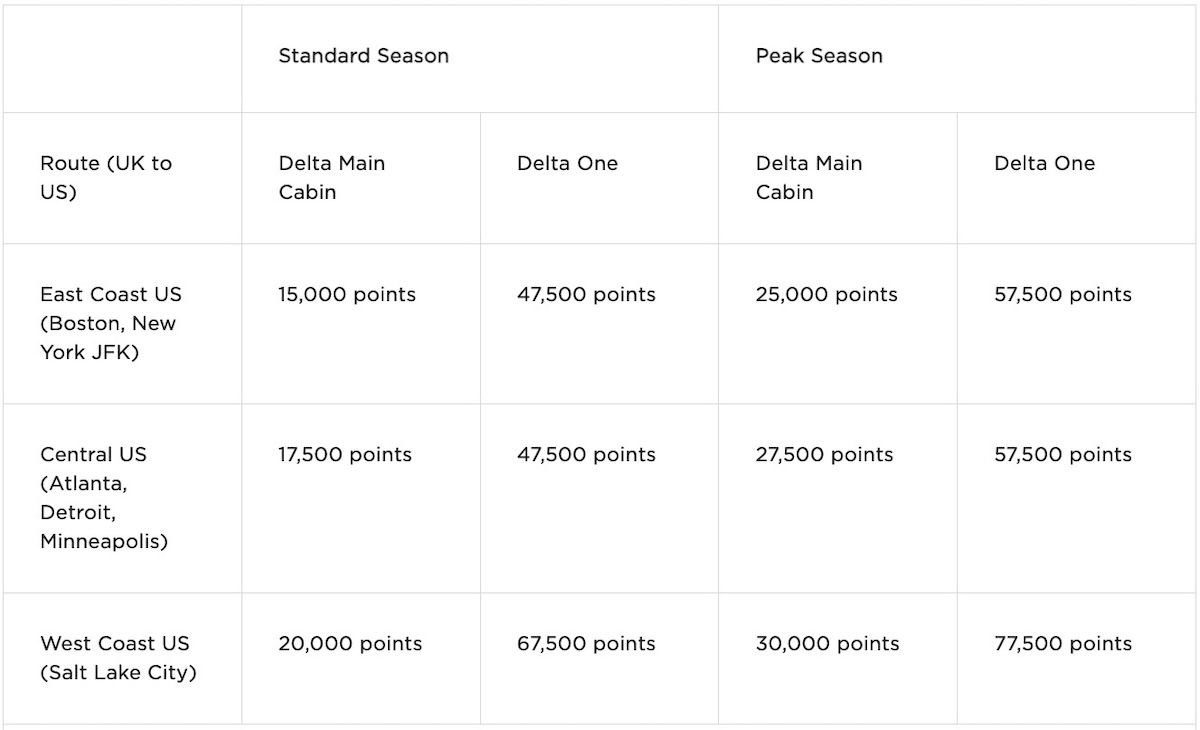The width and height of the screenshot is (1200, 730).
Task: Click Delta One under Peak Season
Action: (x=1044, y=163)
